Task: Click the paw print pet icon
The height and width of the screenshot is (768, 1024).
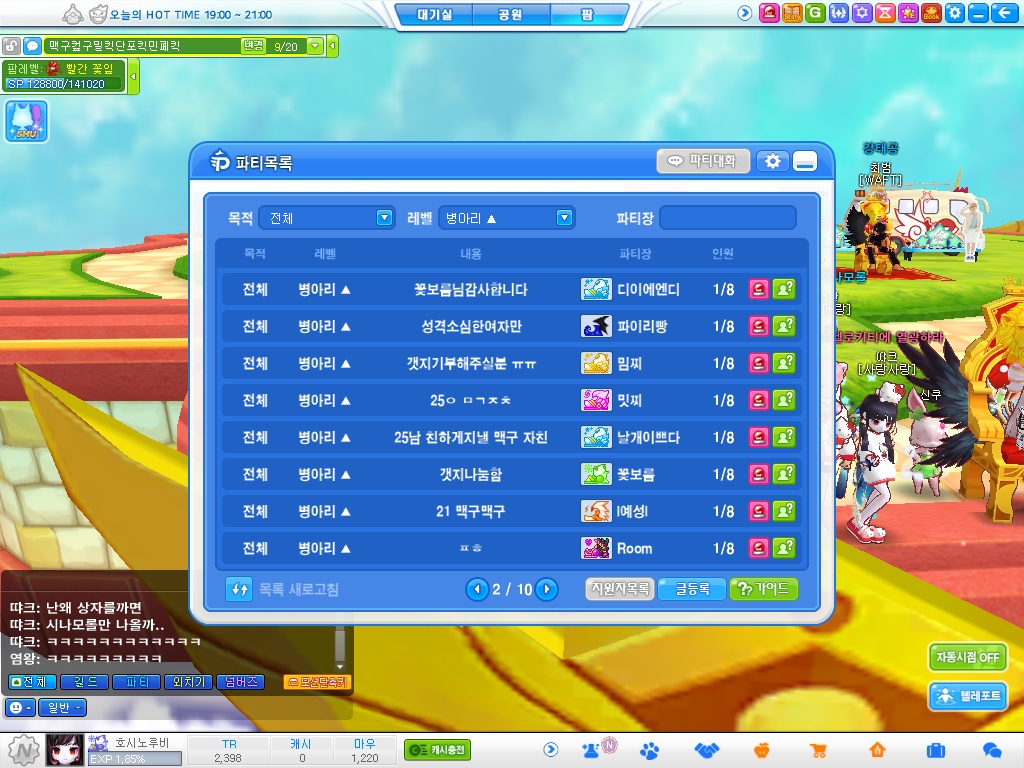Action: click(x=649, y=750)
